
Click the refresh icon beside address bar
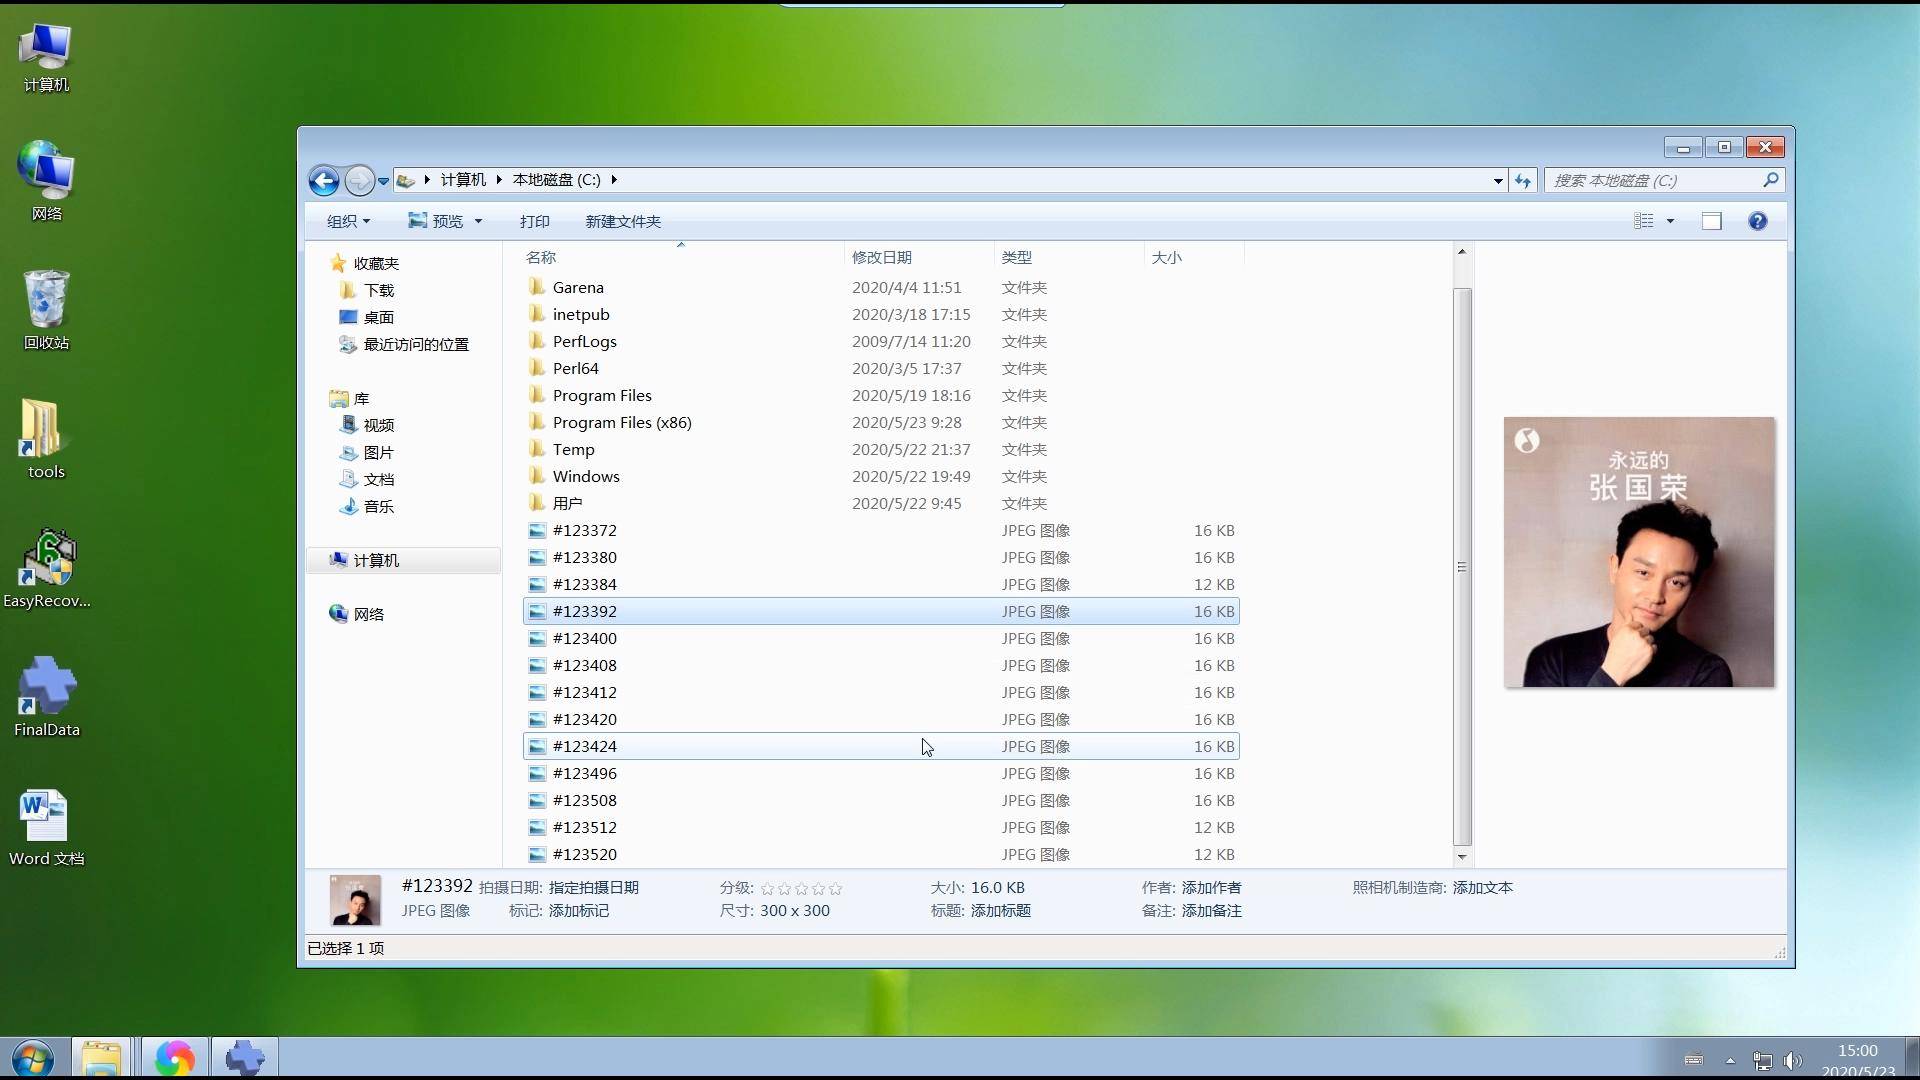tap(1522, 181)
